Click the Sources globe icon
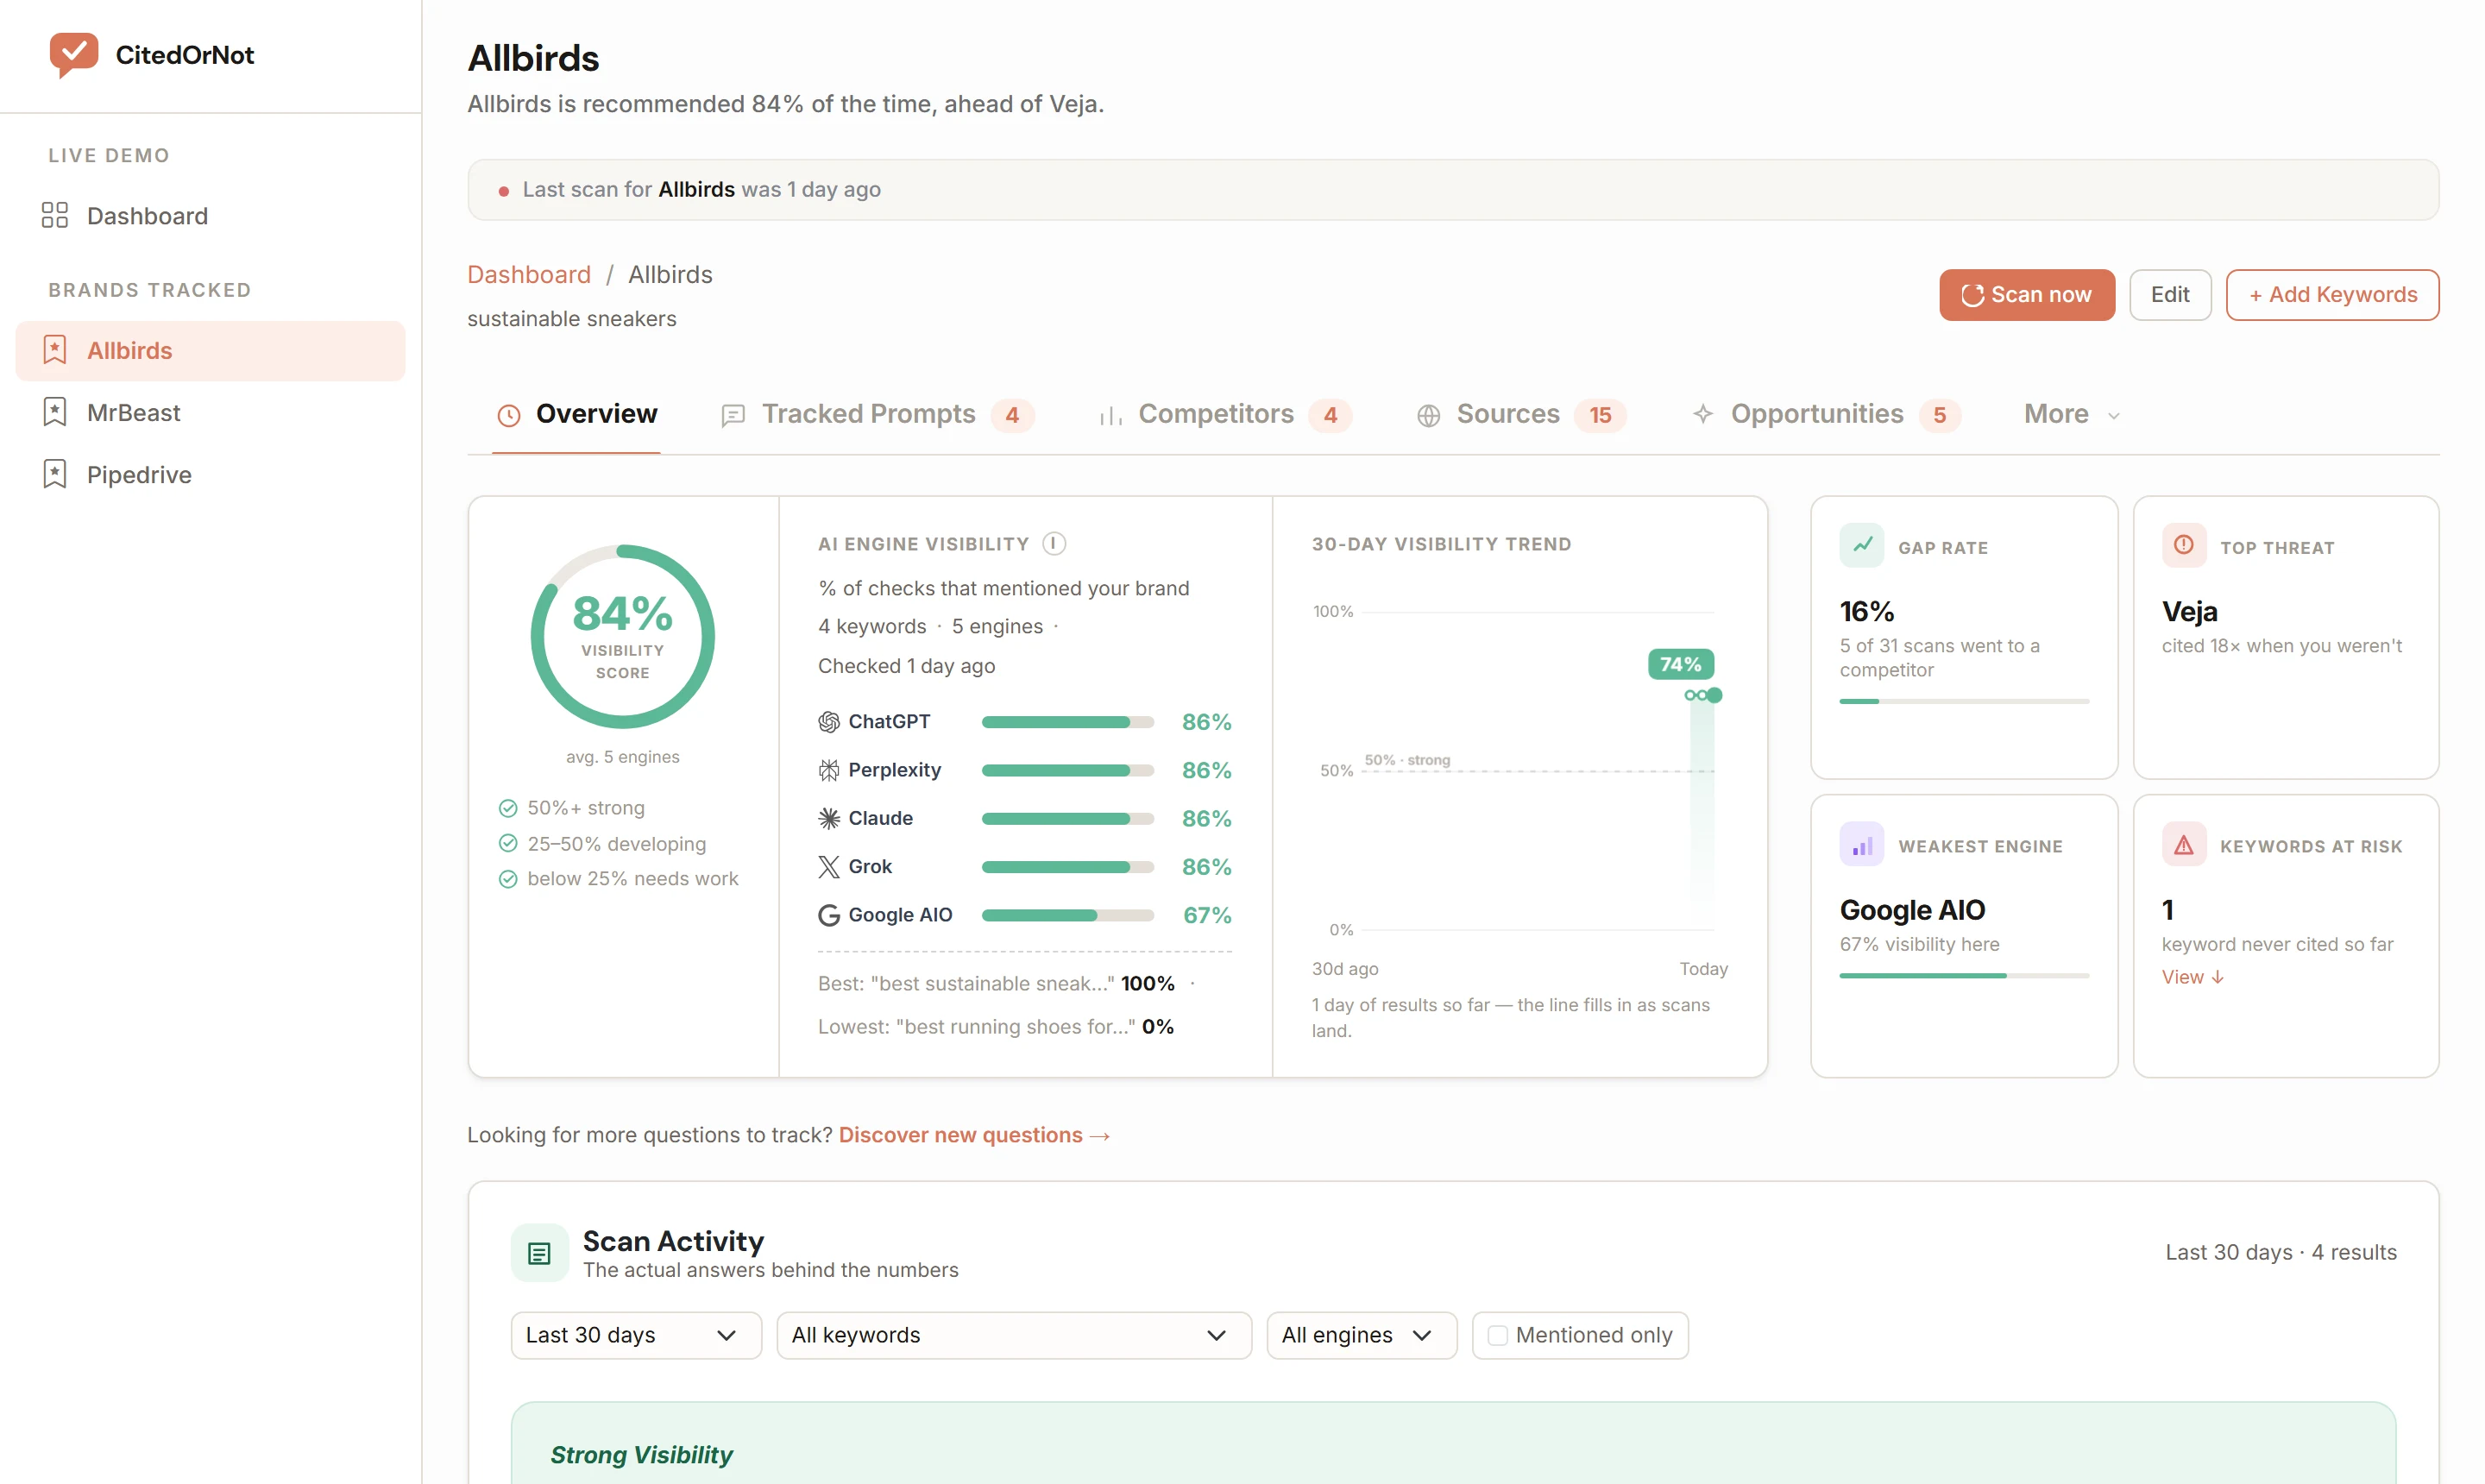2485x1484 pixels. (x=1428, y=415)
